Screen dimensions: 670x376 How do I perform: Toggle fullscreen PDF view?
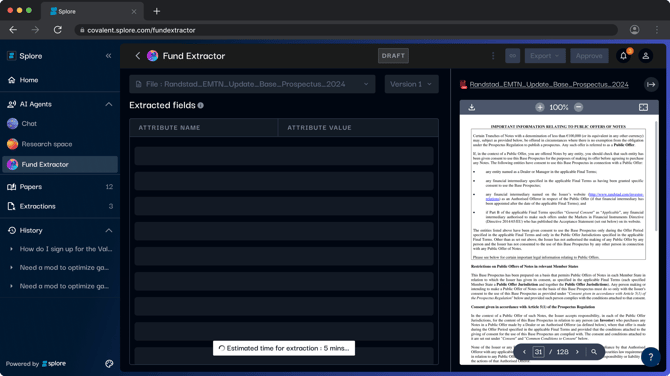click(643, 107)
